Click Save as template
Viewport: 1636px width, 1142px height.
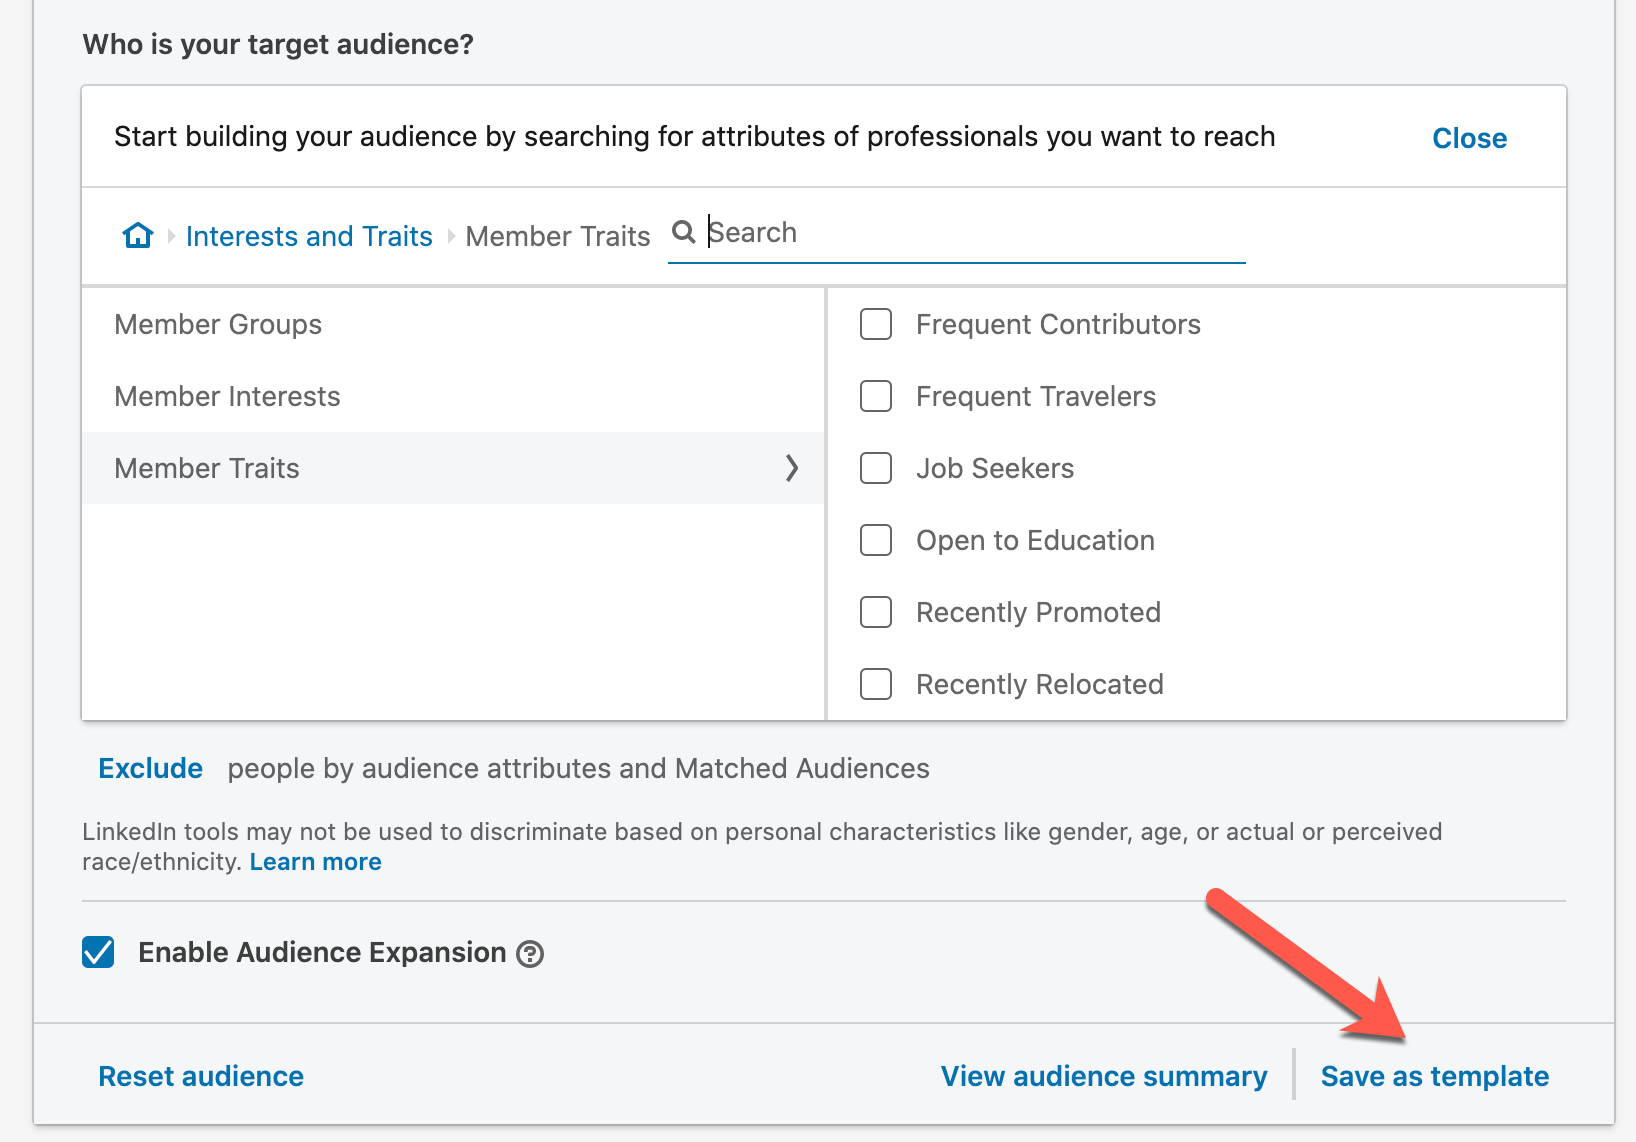[1434, 1076]
